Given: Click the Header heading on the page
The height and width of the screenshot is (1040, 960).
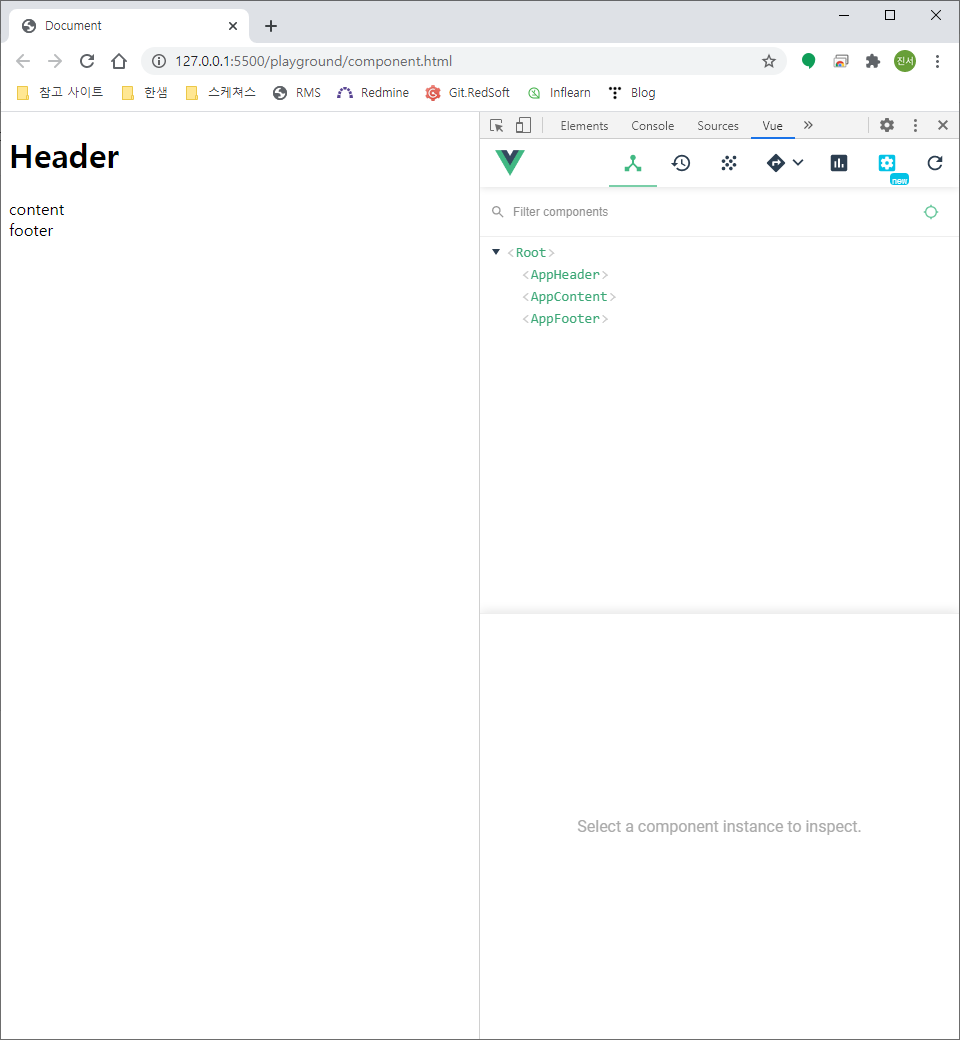Looking at the screenshot, I should click(x=64, y=157).
